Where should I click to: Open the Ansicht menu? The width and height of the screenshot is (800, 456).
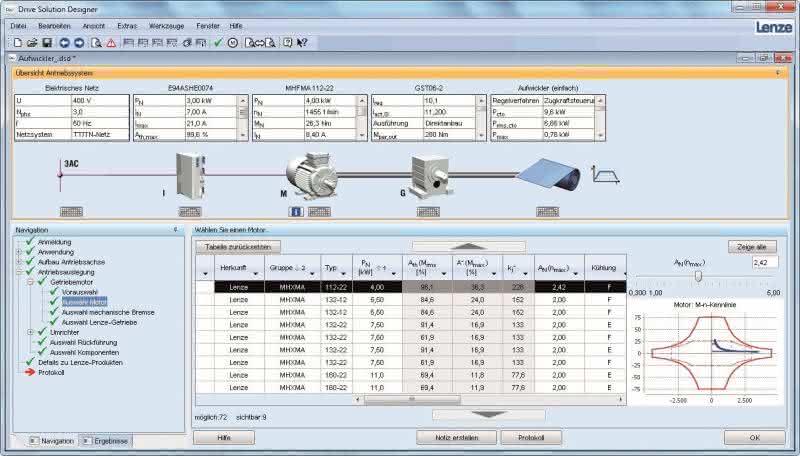93,26
